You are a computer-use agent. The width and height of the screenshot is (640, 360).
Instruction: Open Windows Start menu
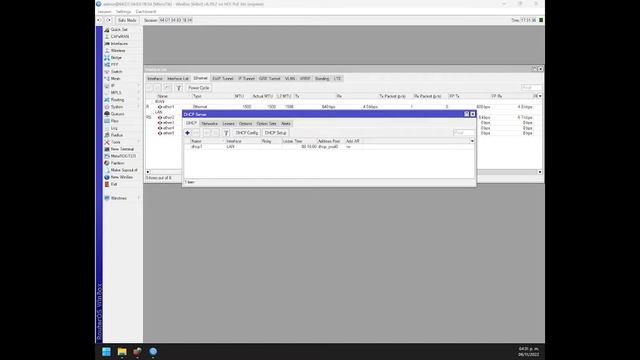106,352
